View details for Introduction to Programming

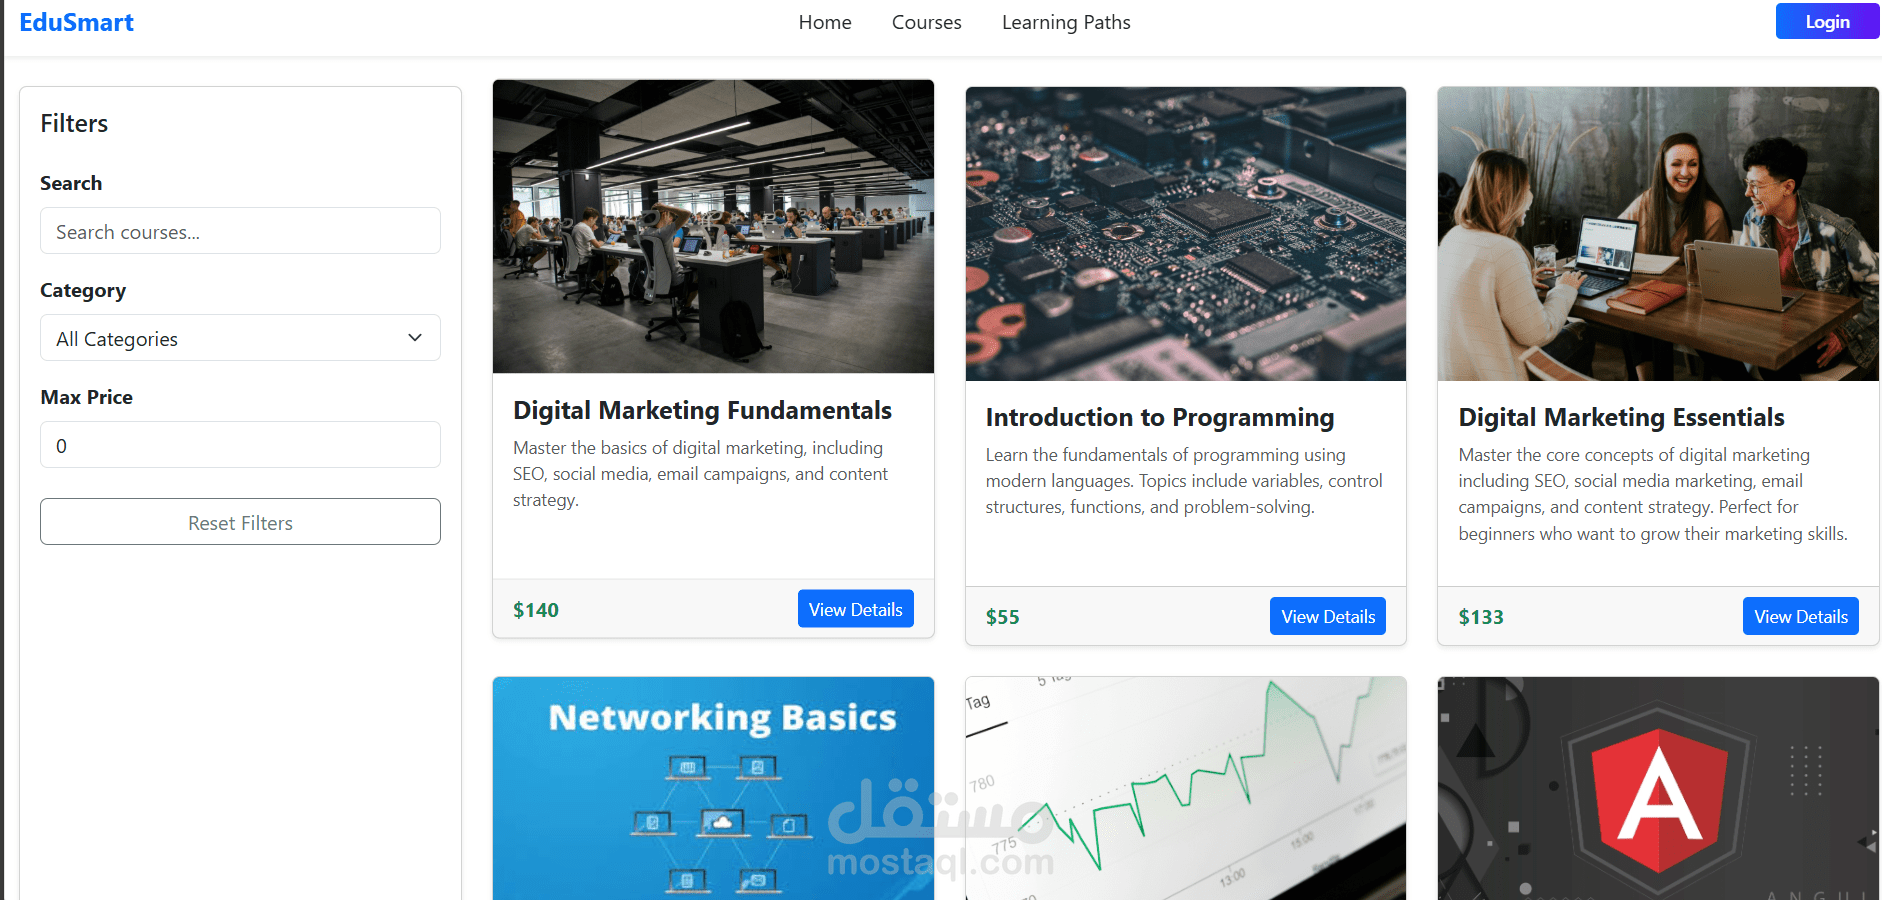point(1328,616)
